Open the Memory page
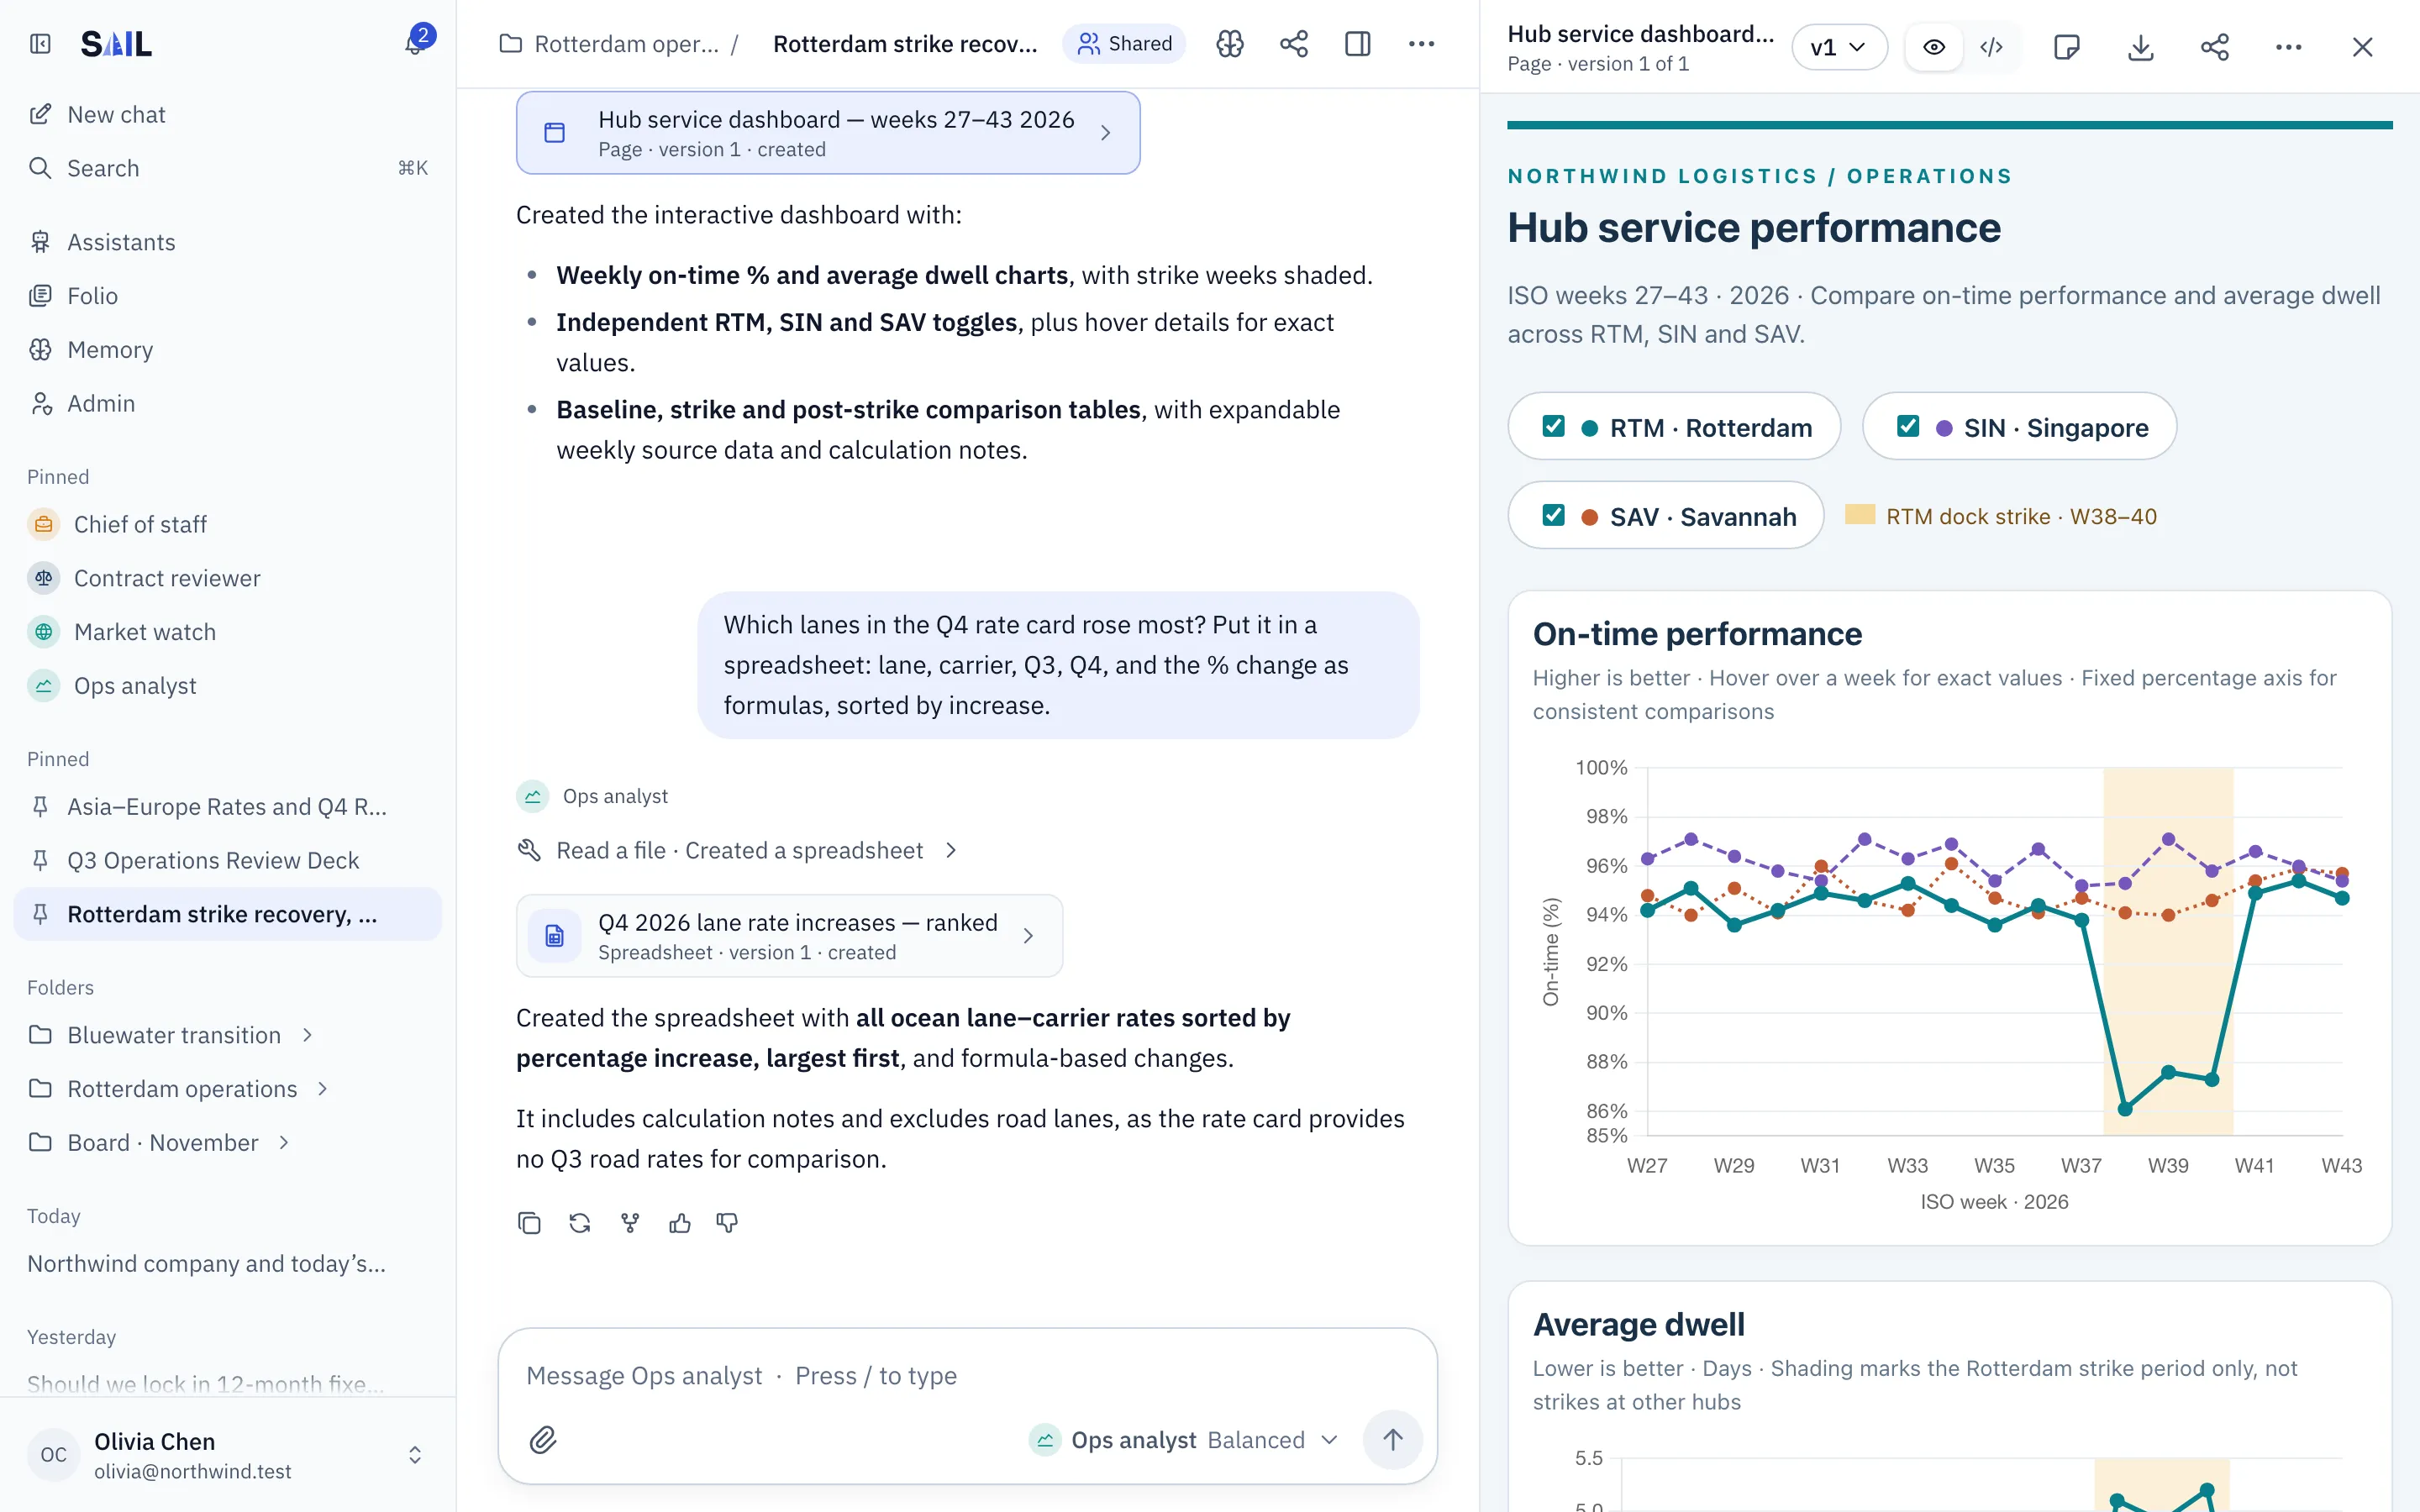 point(228,350)
